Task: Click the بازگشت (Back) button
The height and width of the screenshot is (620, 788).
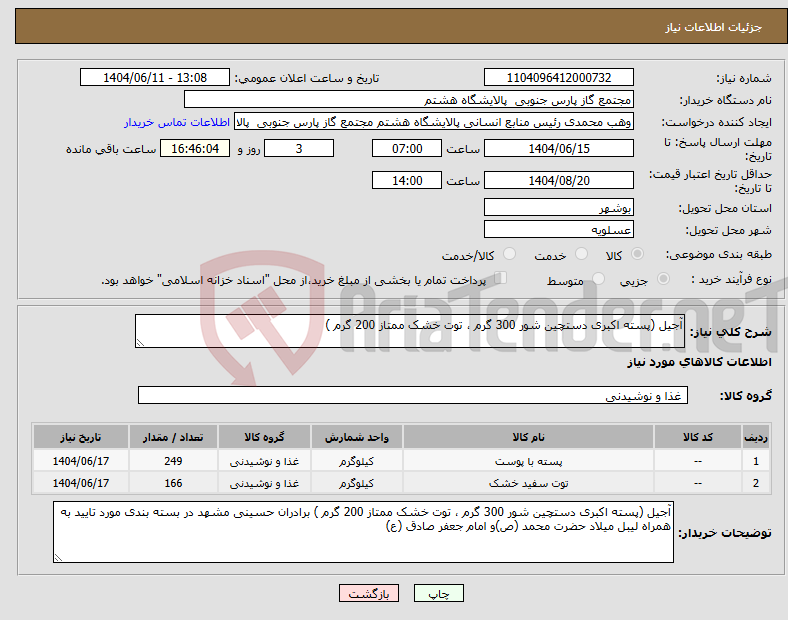Action: point(371,593)
